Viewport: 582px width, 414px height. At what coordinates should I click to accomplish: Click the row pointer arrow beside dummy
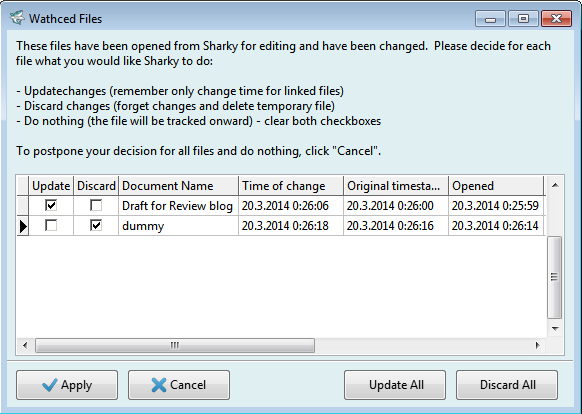coord(23,226)
